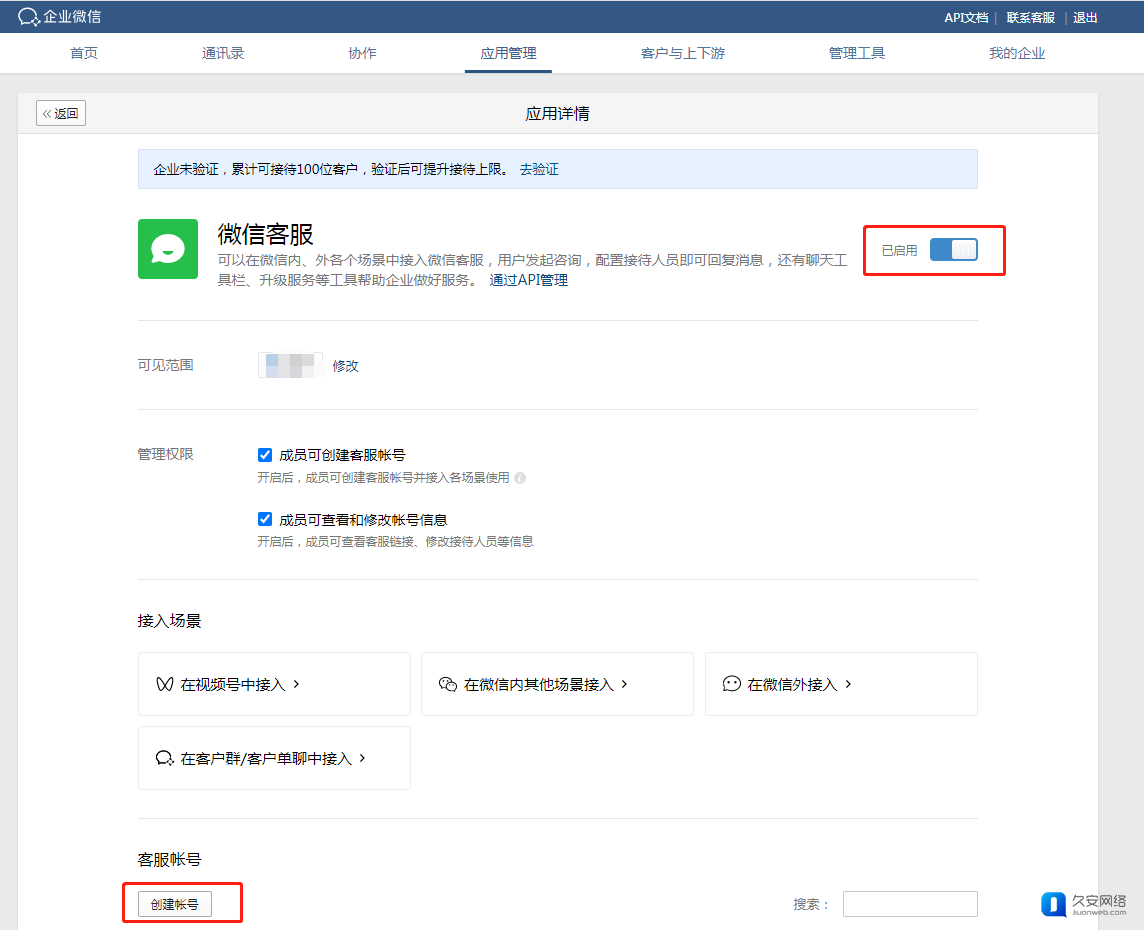Click the 创建帐号 button
Image resolution: width=1144 pixels, height=930 pixels.
(x=175, y=904)
